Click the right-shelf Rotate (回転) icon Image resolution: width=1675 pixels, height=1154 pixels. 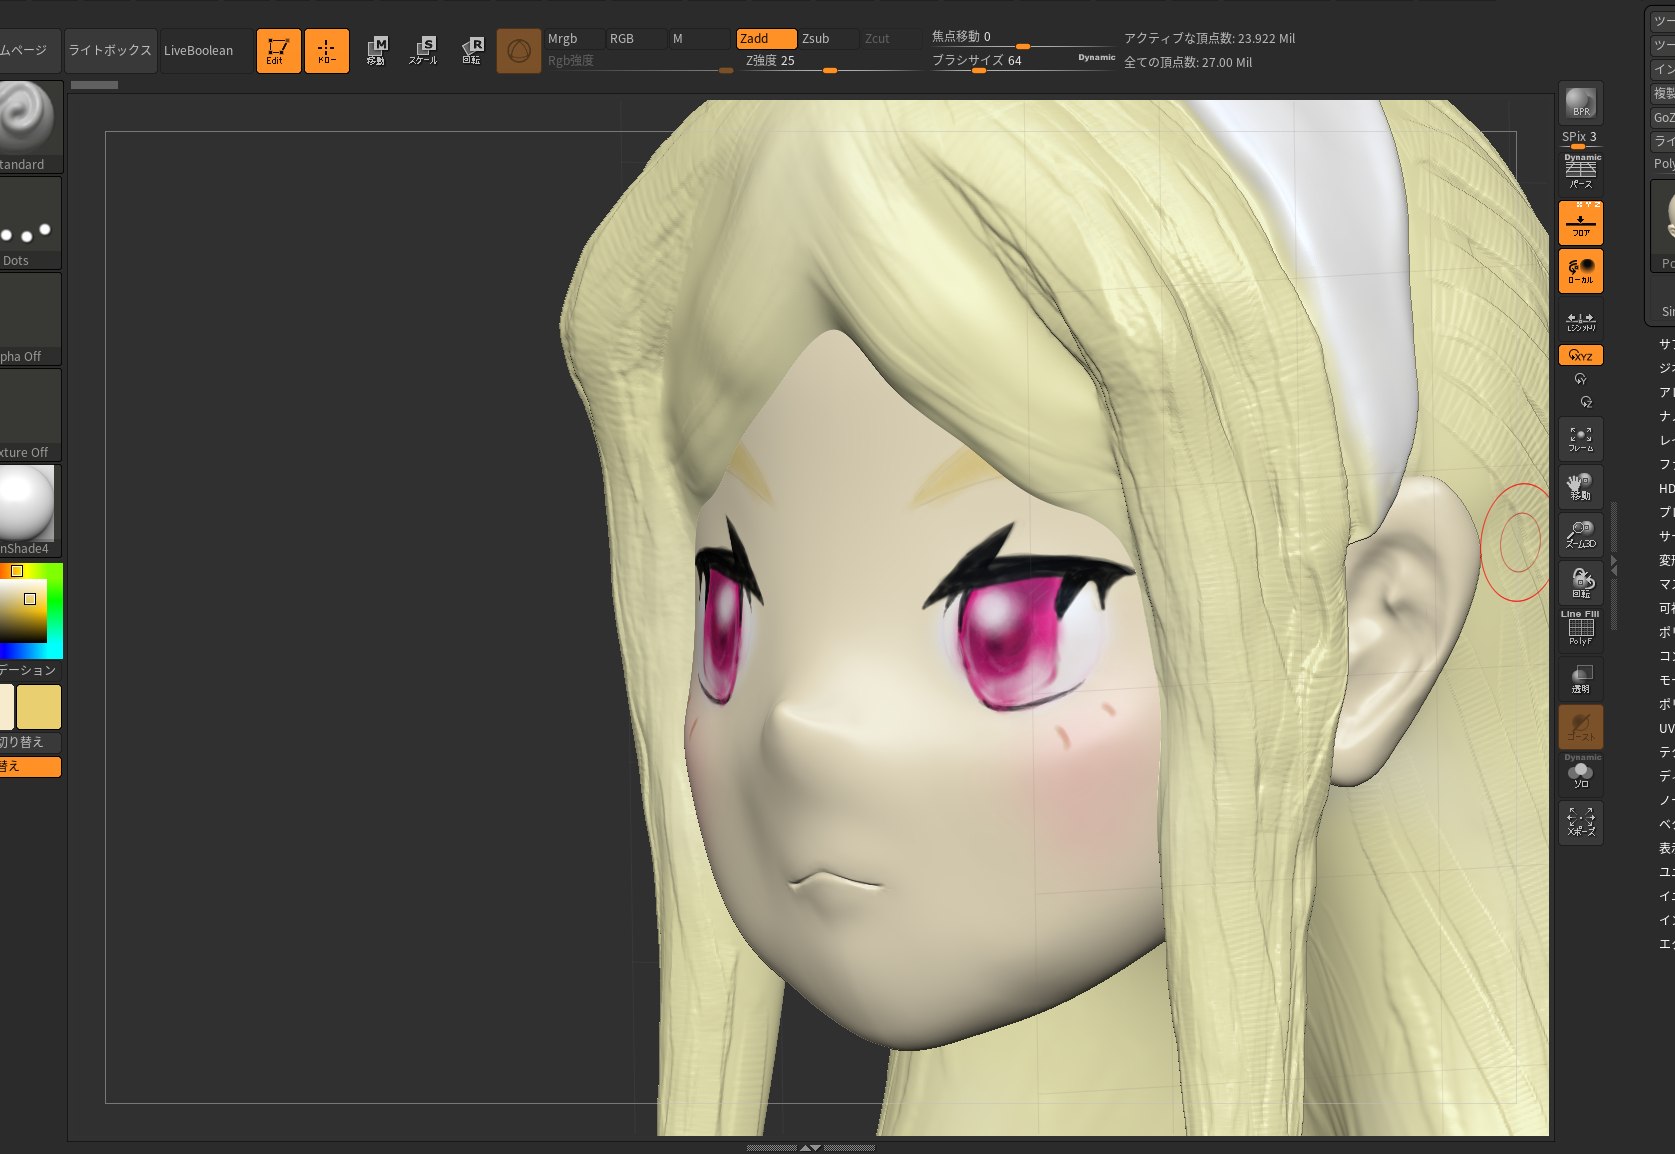pyautogui.click(x=1581, y=583)
